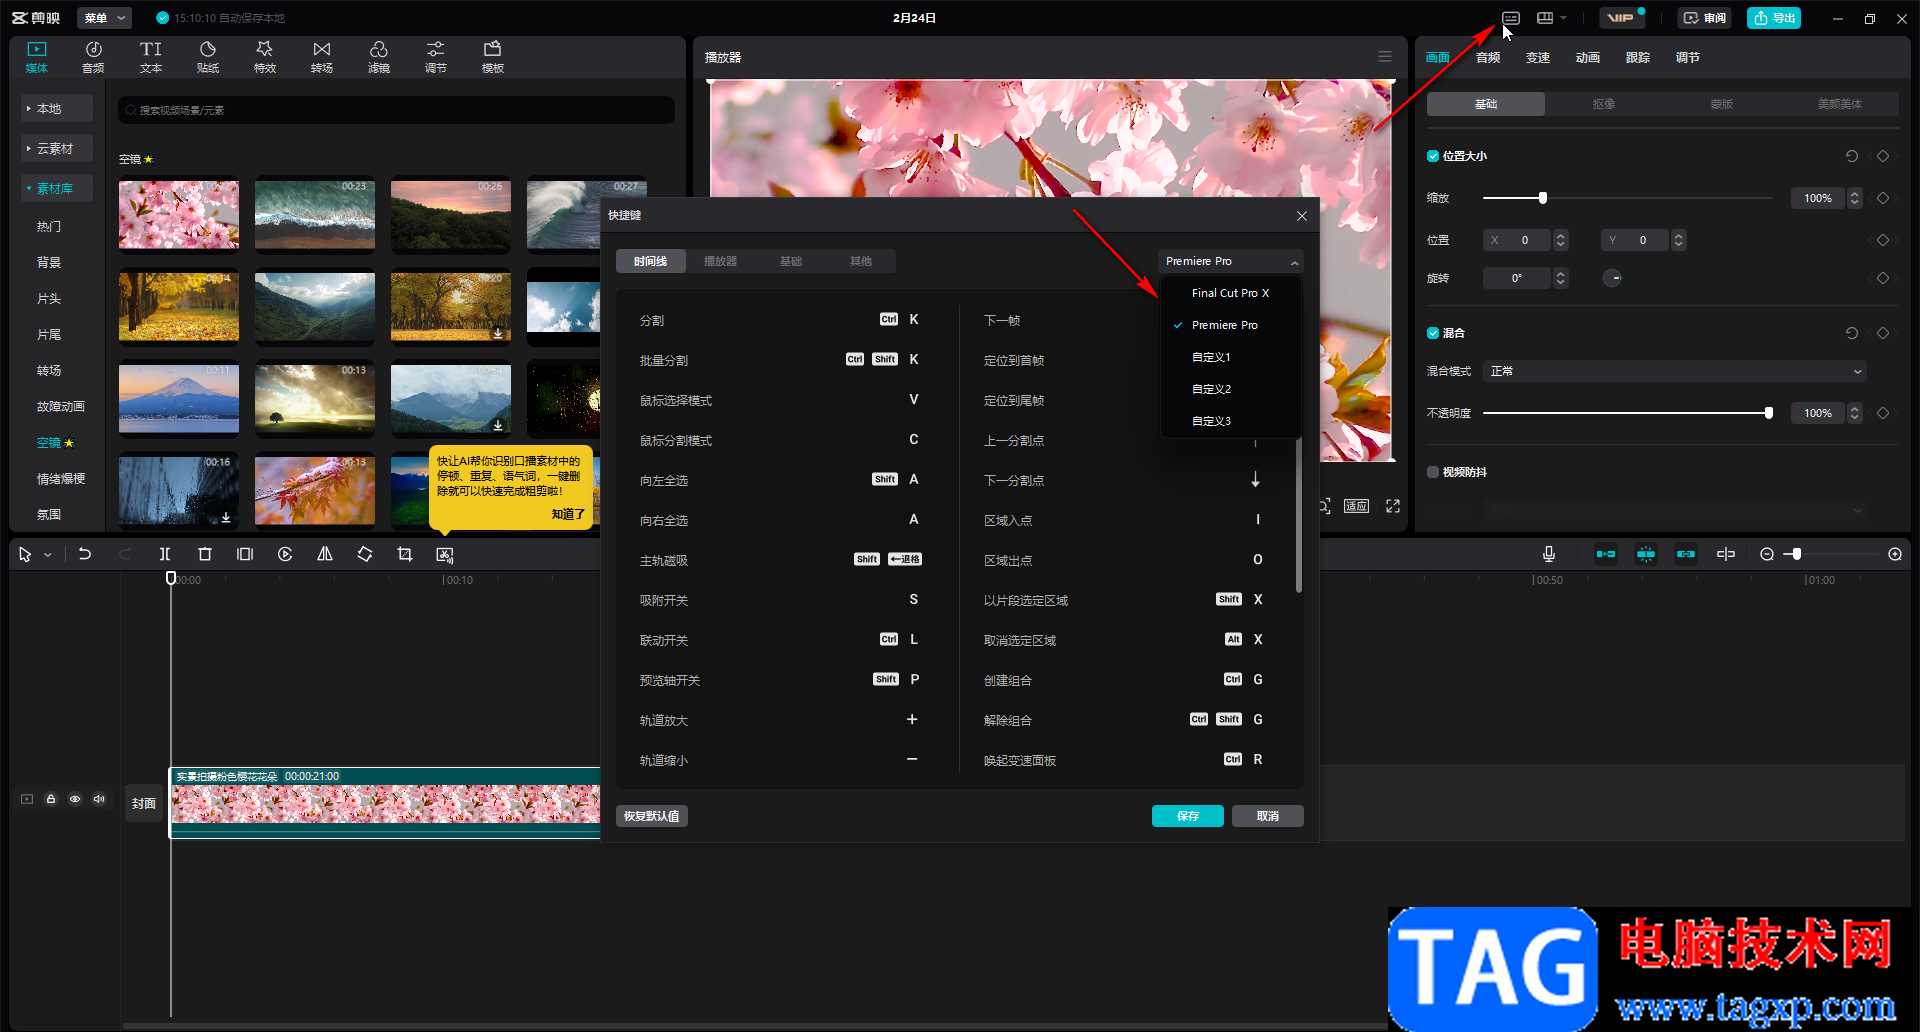
Task: Open the 菜单 menu dropdown
Action: (105, 18)
